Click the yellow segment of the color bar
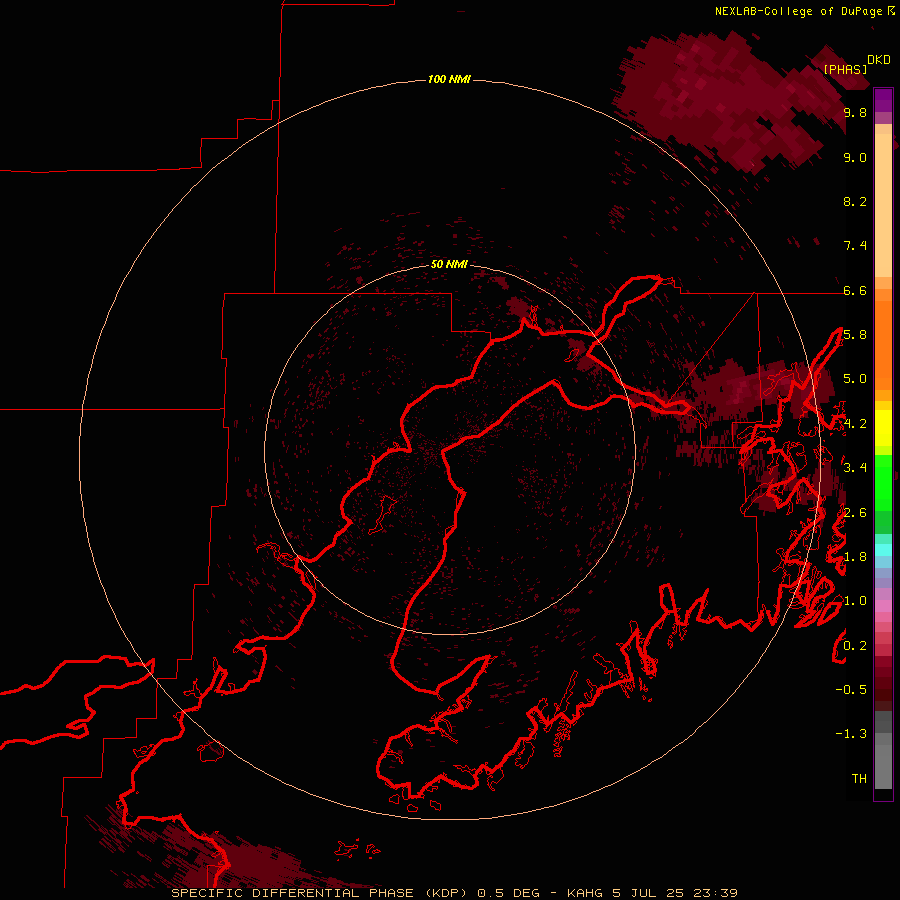Image resolution: width=900 pixels, height=900 pixels. [x=883, y=428]
